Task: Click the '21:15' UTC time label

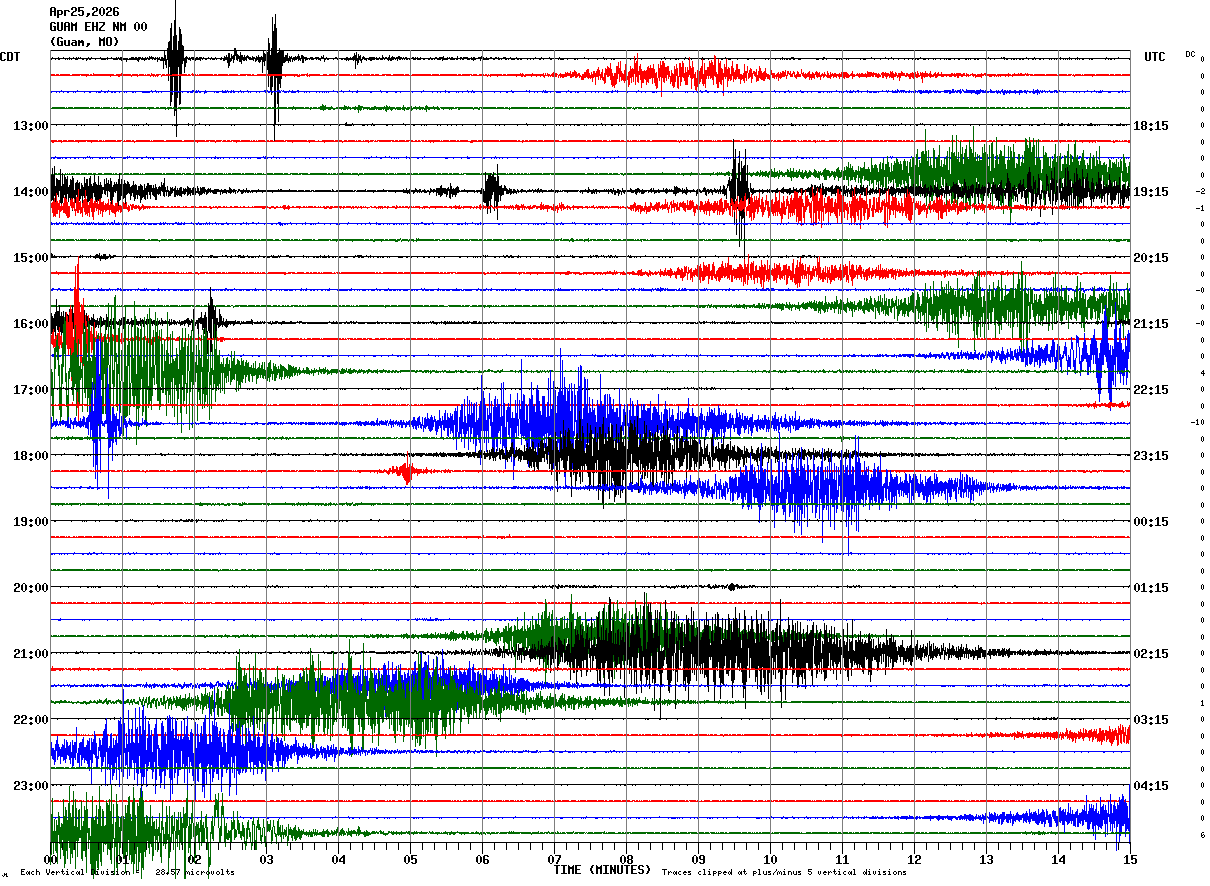Action: [x=1150, y=324]
